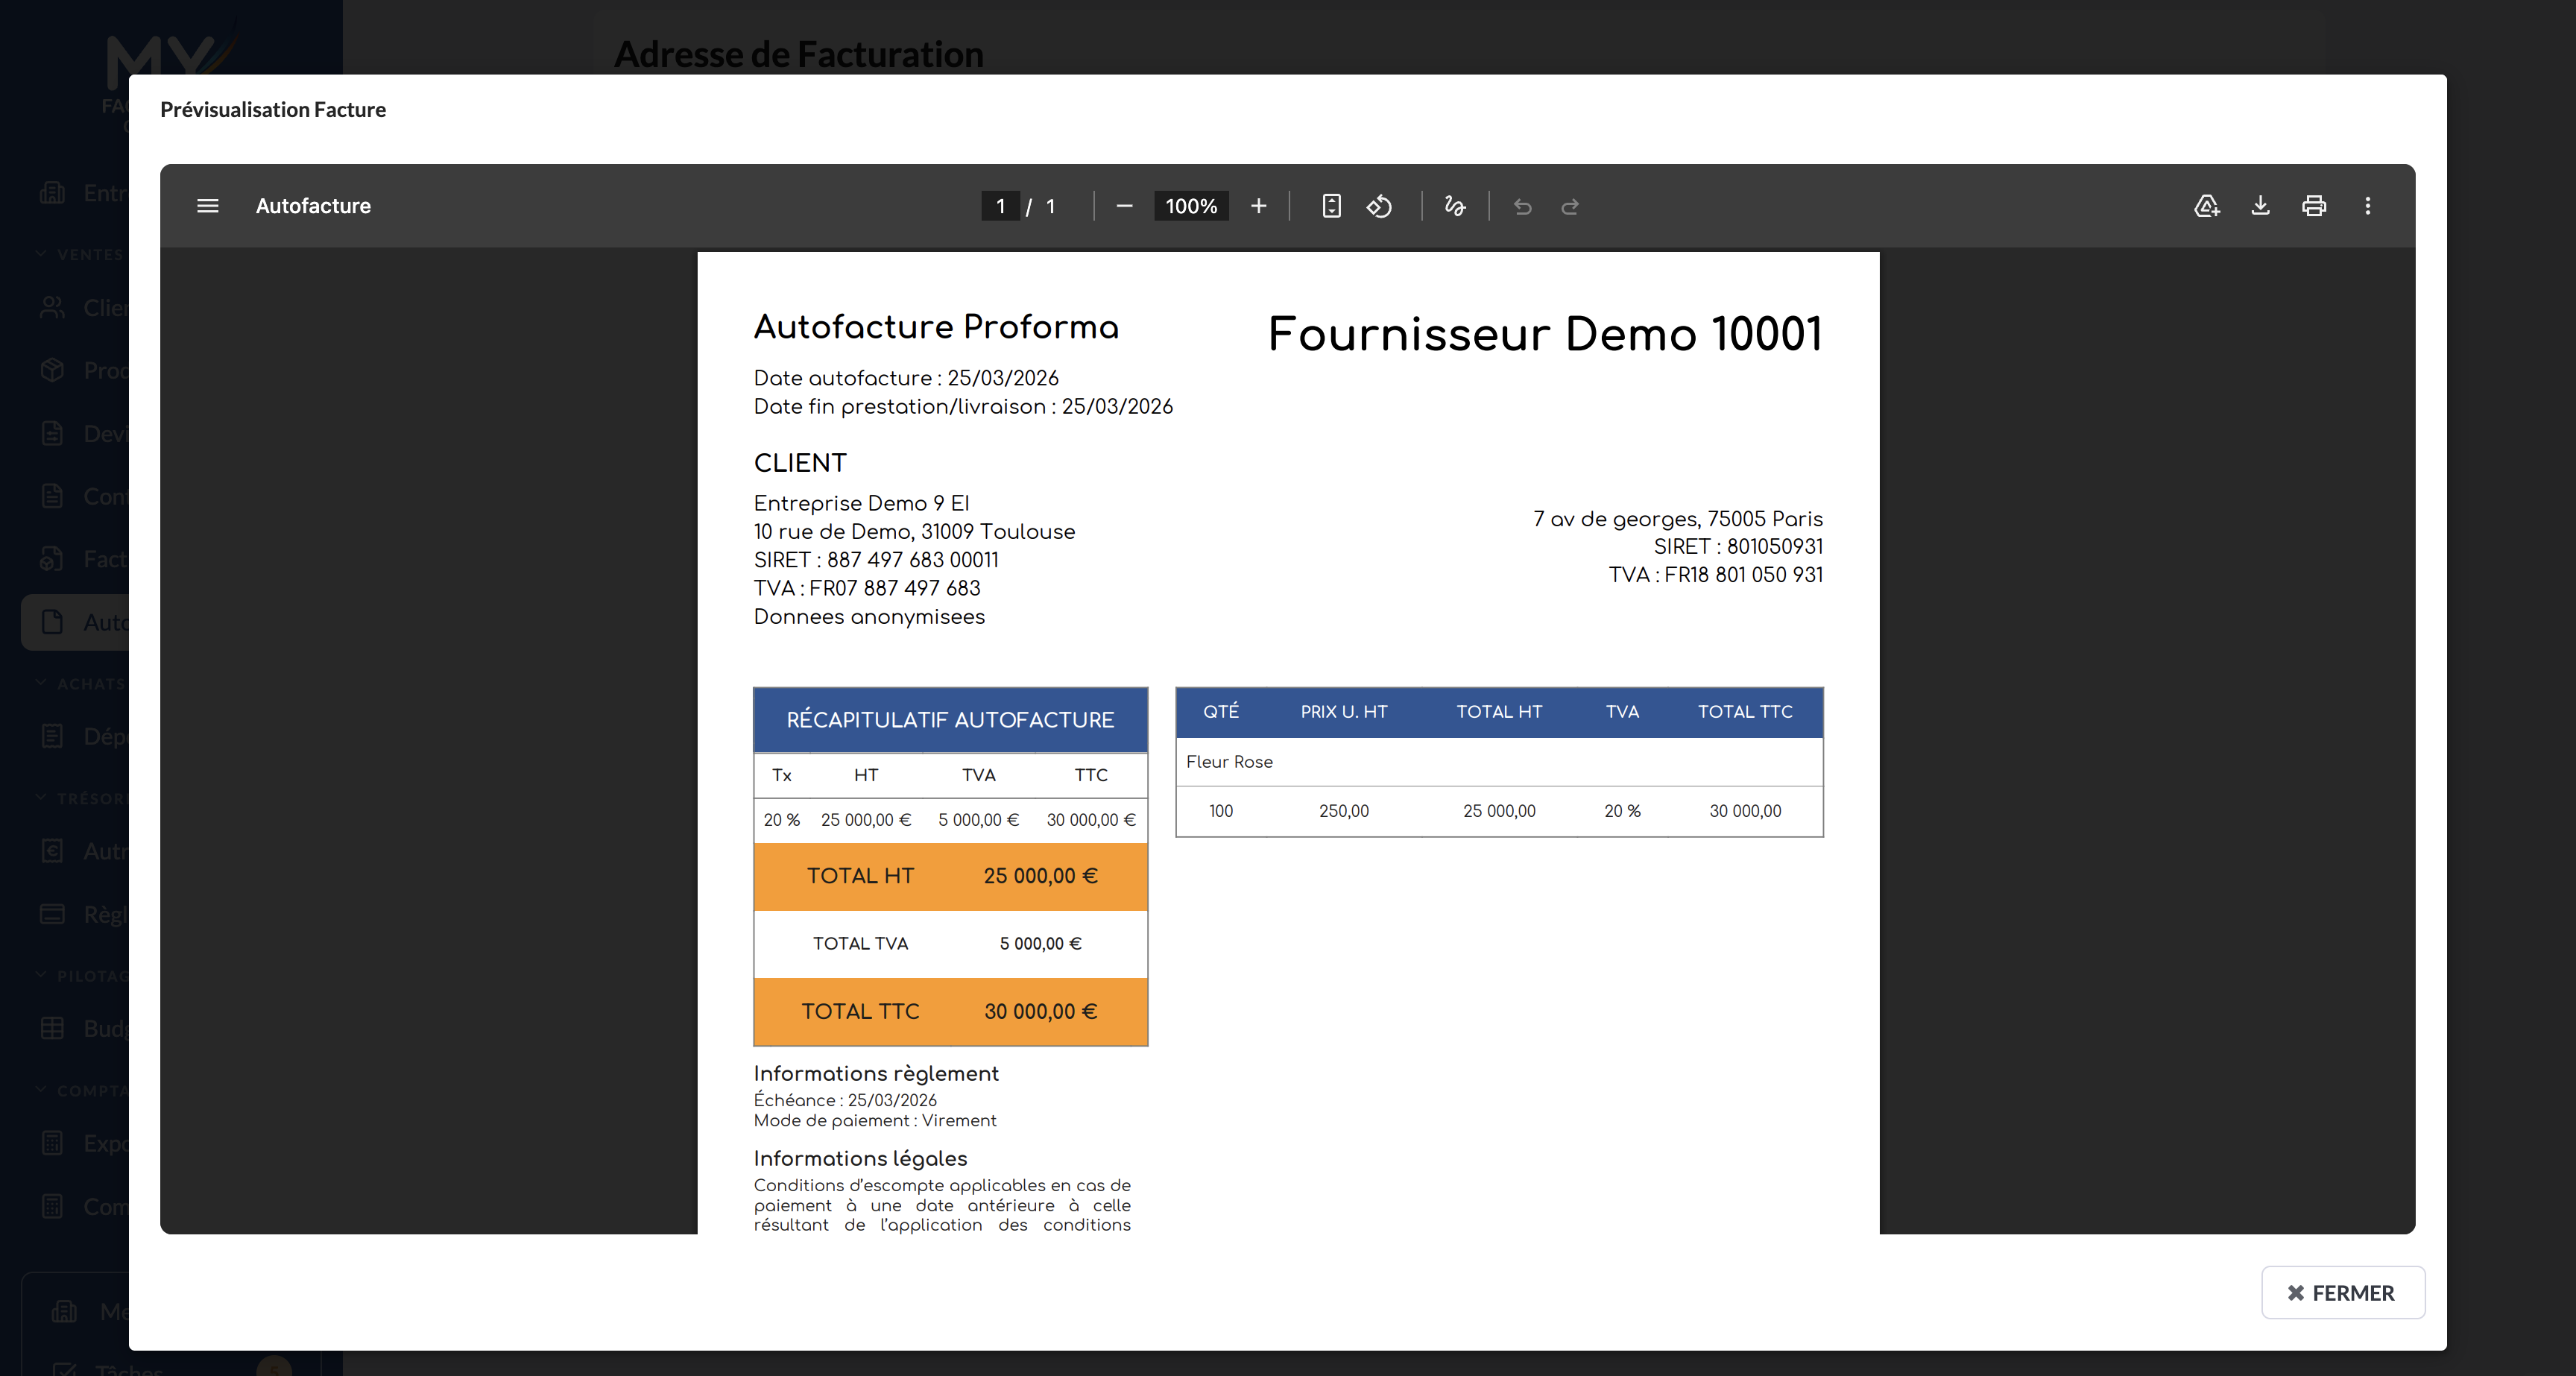The width and height of the screenshot is (2576, 1376).
Task: Click 'Entreprise Demo 9 EI' client name
Action: pyautogui.click(x=861, y=503)
